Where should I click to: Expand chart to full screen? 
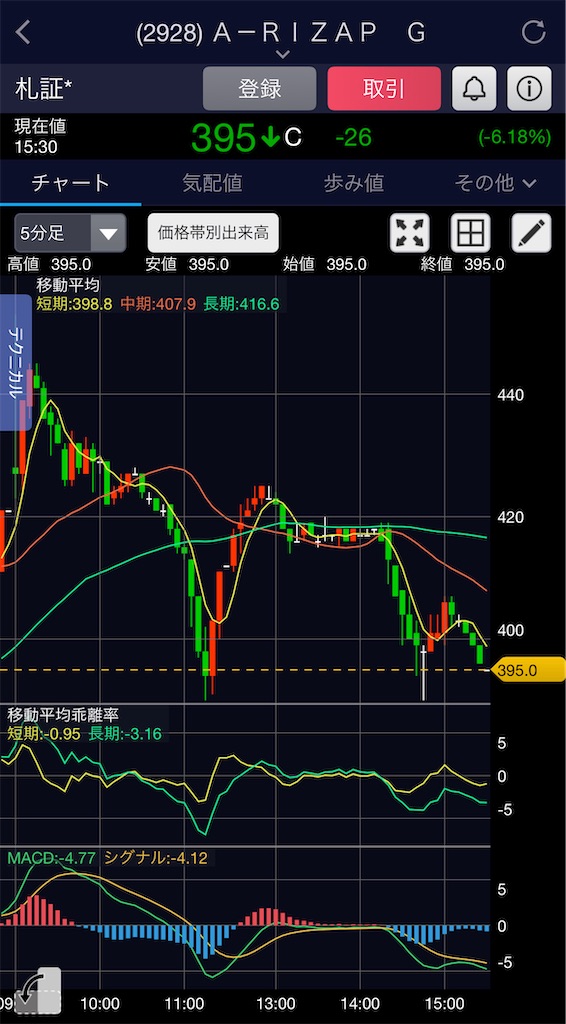[x=410, y=232]
